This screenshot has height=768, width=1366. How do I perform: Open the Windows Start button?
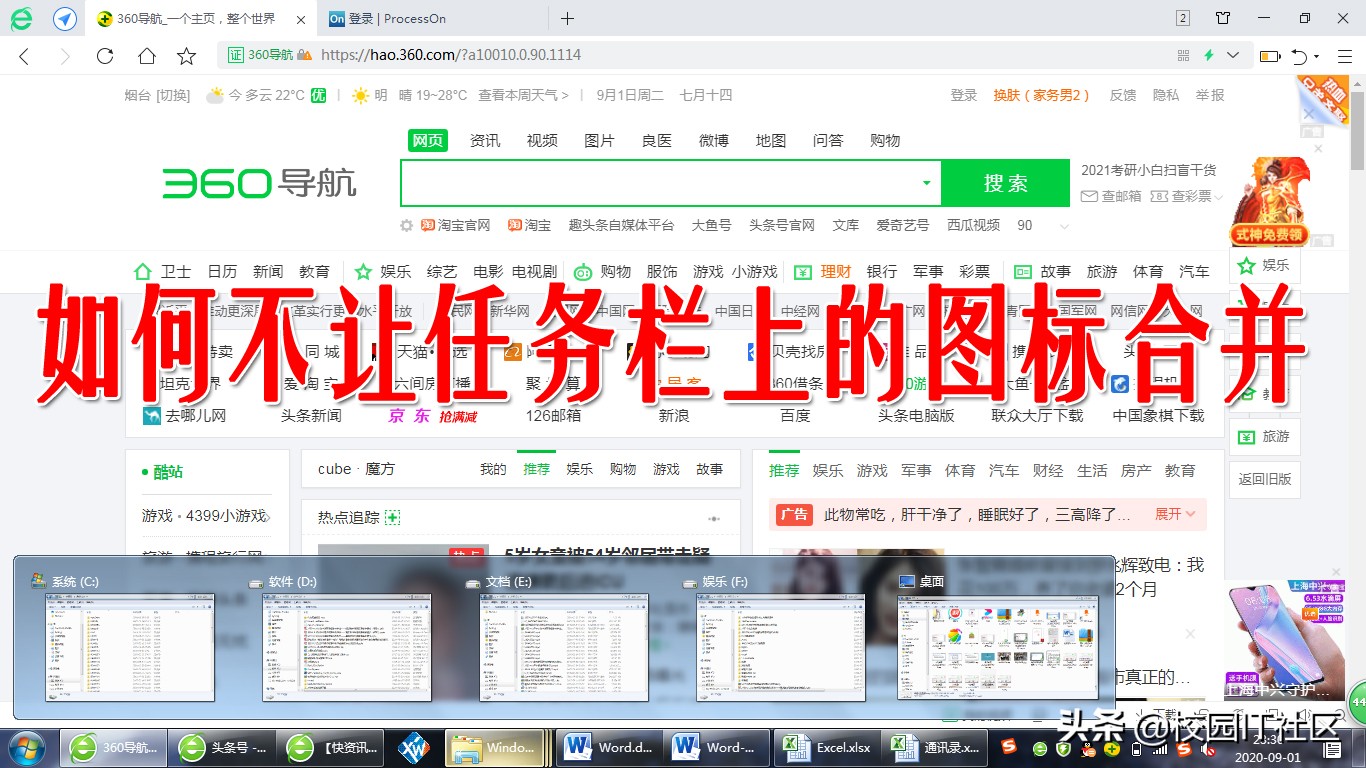28,748
